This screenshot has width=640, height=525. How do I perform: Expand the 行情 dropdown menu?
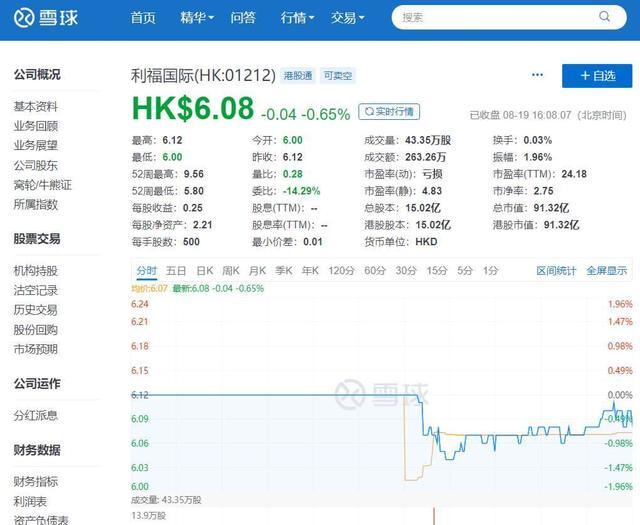pos(297,18)
